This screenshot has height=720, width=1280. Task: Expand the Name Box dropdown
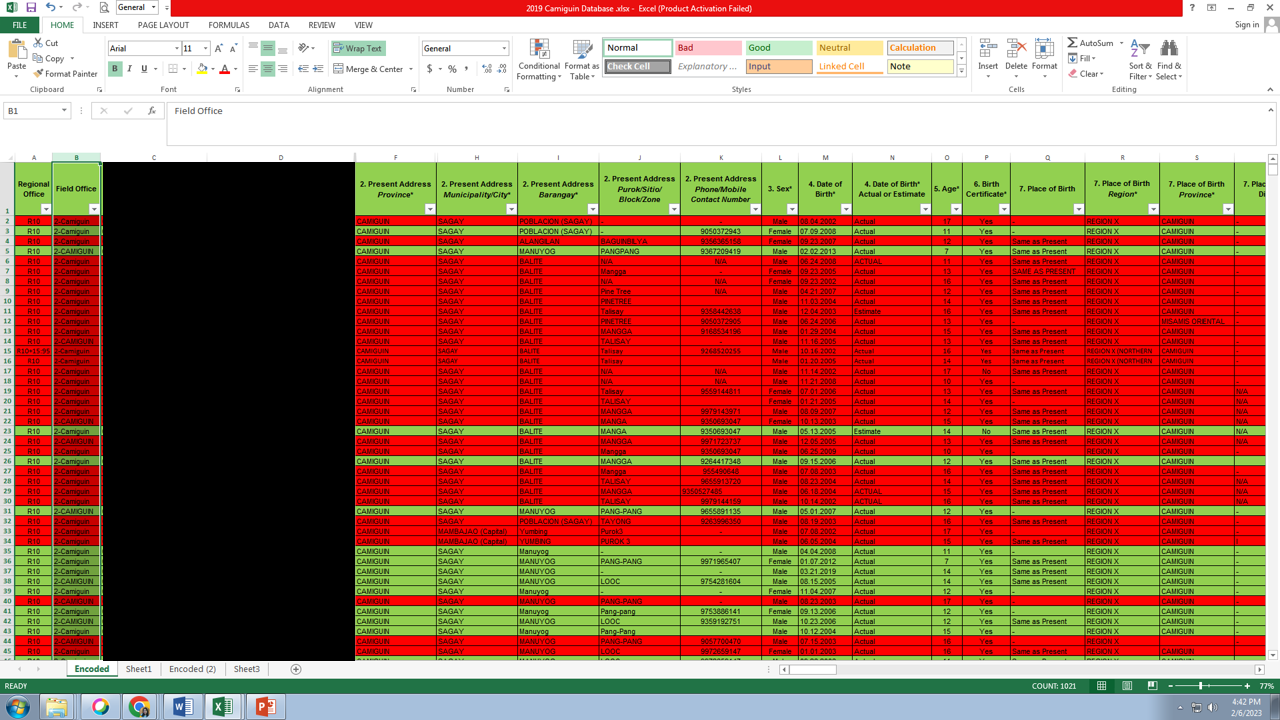pyautogui.click(x=64, y=111)
